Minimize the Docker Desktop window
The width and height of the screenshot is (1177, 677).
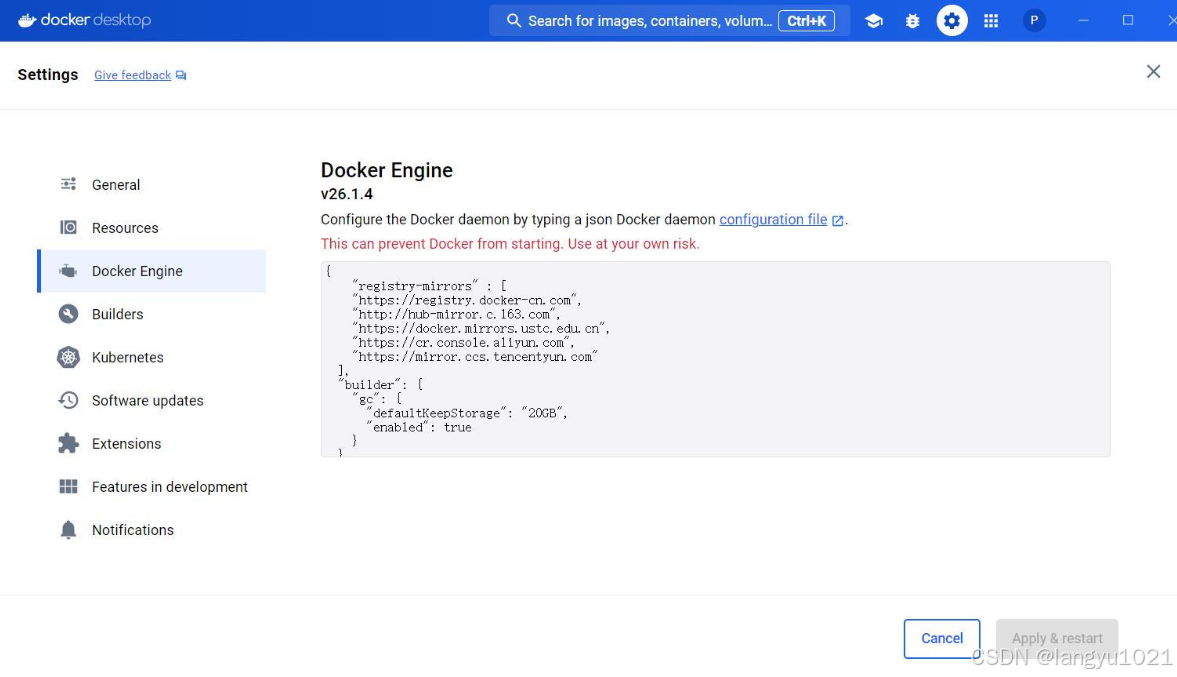1083,21
